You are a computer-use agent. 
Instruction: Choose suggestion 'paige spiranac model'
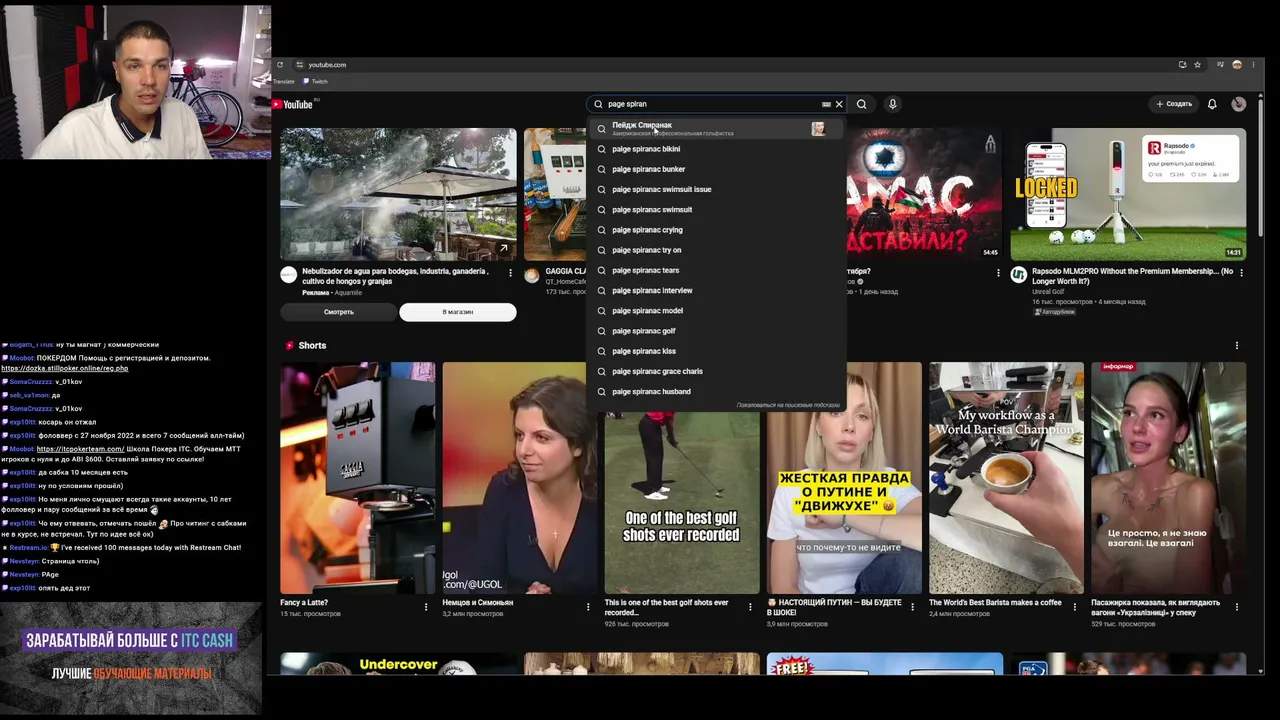[715, 311]
